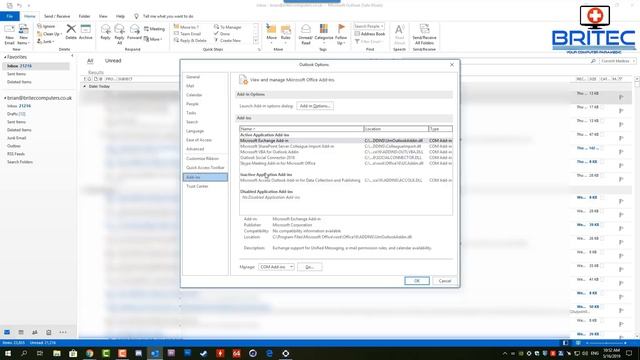640x360 pixels.
Task: Collapse the Favorites section
Action: coord(5,57)
